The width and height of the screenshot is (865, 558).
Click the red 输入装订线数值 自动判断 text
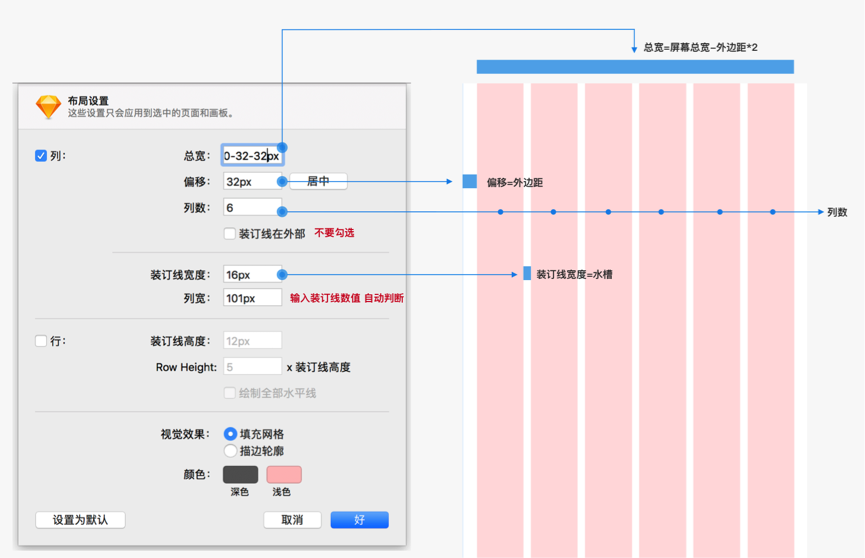(x=347, y=298)
